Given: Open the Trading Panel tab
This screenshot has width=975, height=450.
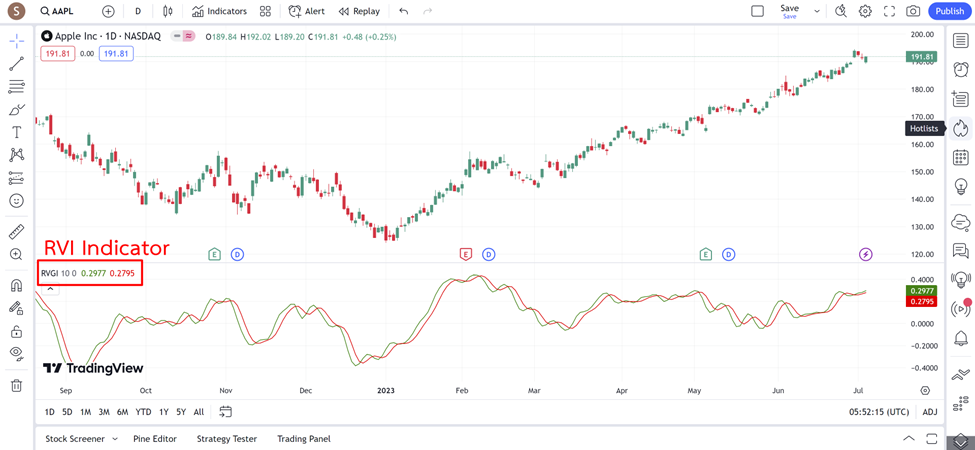Looking at the screenshot, I should (304, 439).
